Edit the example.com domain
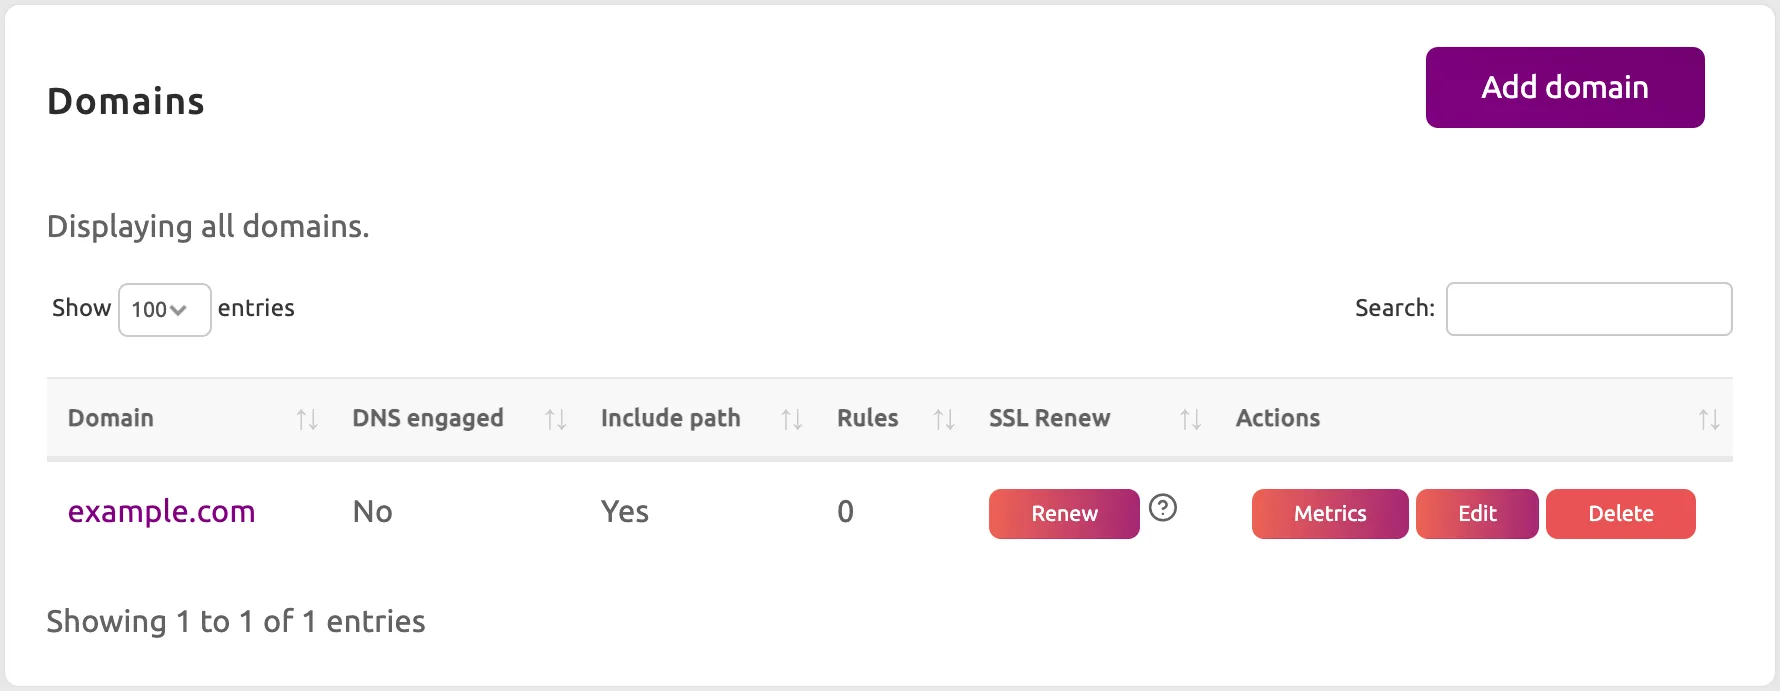Image resolution: width=1780 pixels, height=691 pixels. pos(1476,514)
